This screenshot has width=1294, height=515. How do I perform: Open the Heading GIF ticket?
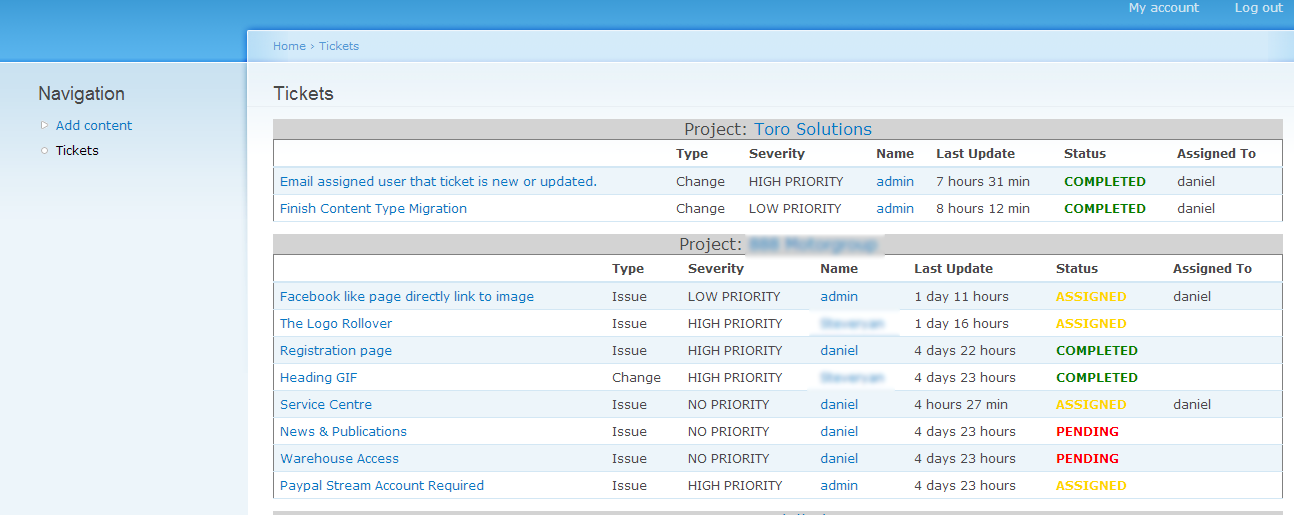pos(318,377)
